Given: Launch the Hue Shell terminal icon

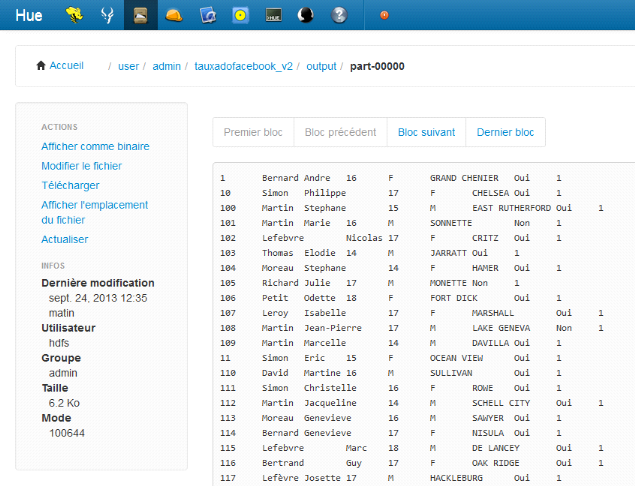Looking at the screenshot, I should click(273, 15).
